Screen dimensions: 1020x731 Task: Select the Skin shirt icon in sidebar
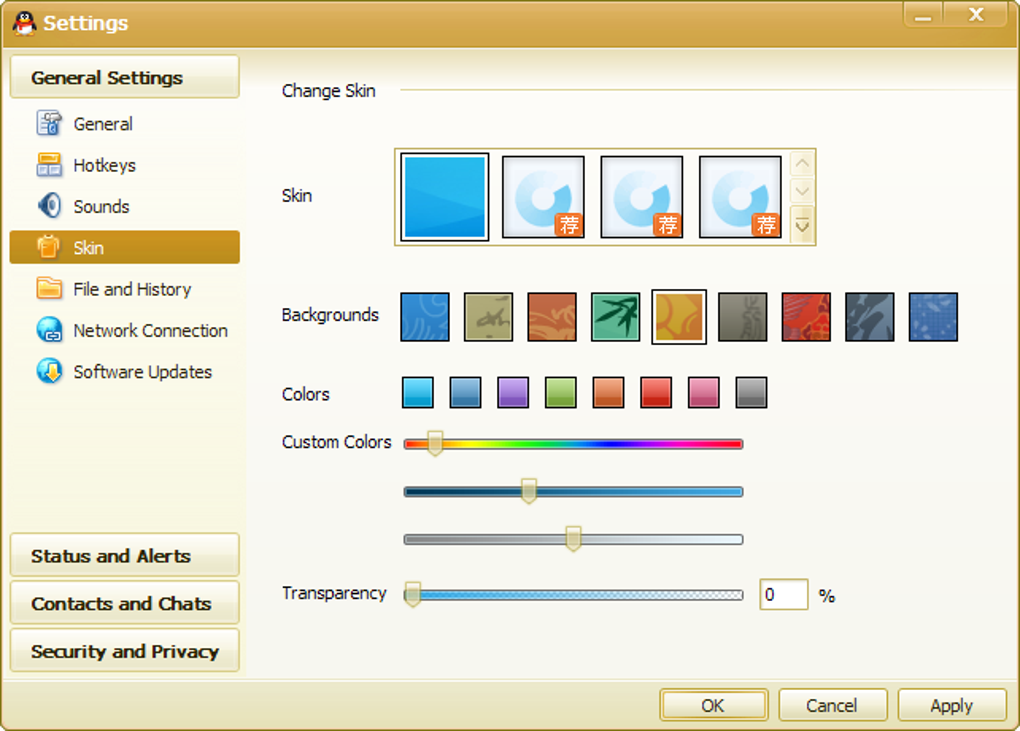click(49, 247)
